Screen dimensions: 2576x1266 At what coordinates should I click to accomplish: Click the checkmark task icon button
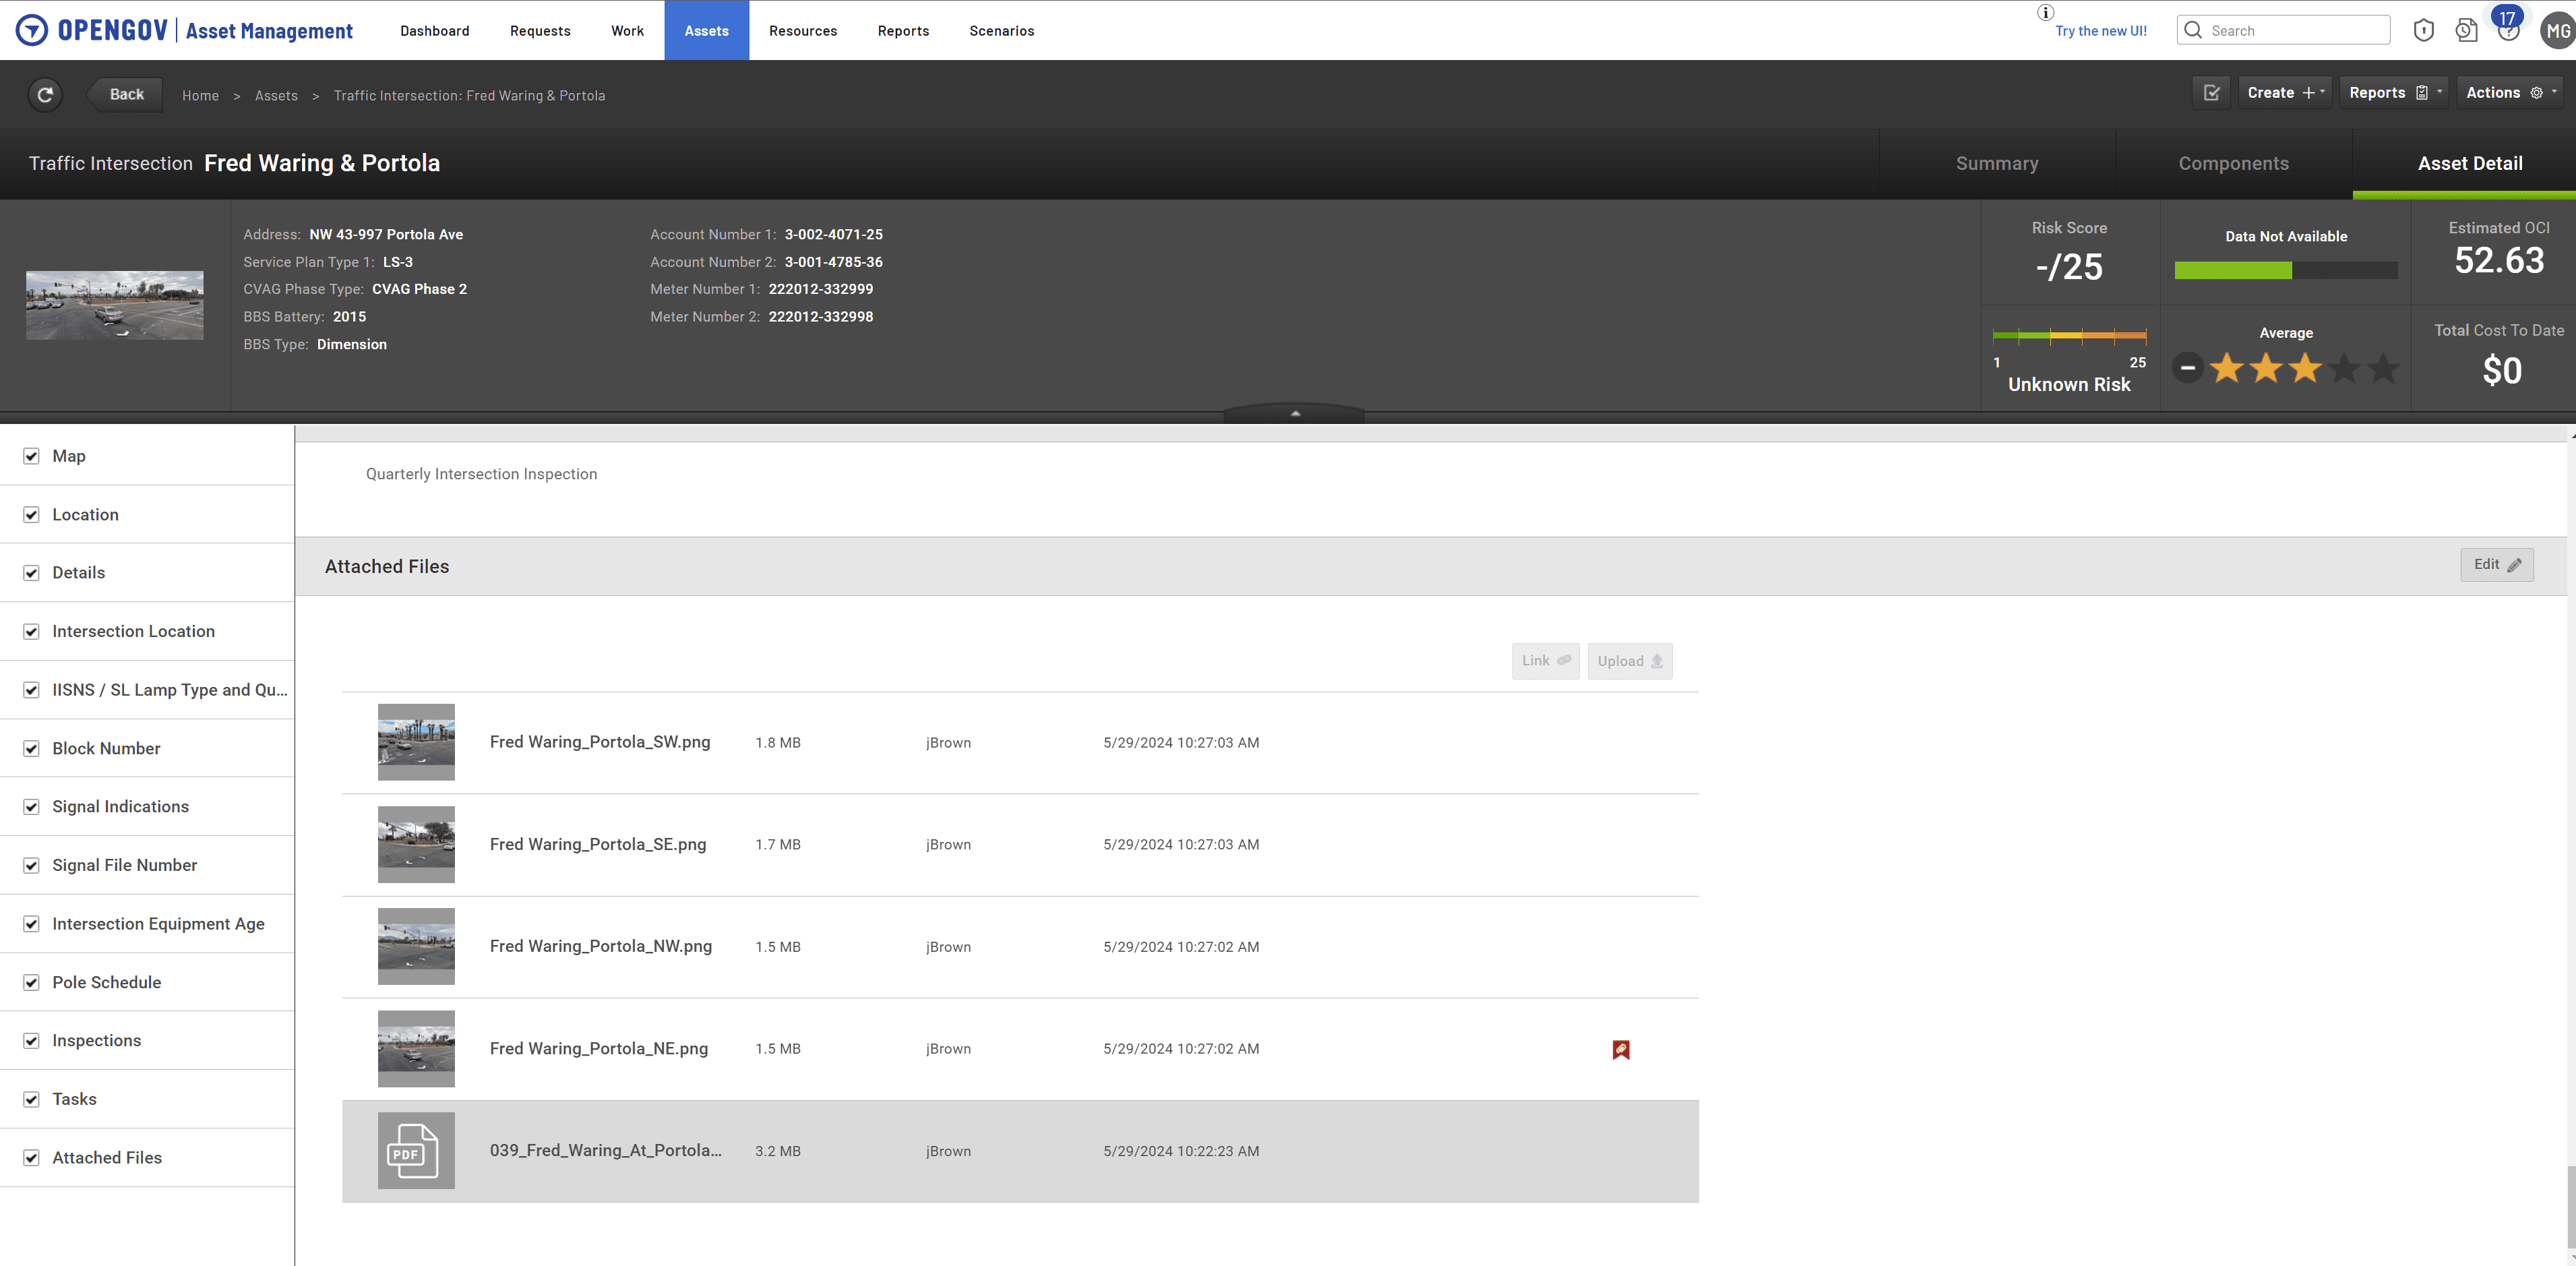coord(2211,93)
